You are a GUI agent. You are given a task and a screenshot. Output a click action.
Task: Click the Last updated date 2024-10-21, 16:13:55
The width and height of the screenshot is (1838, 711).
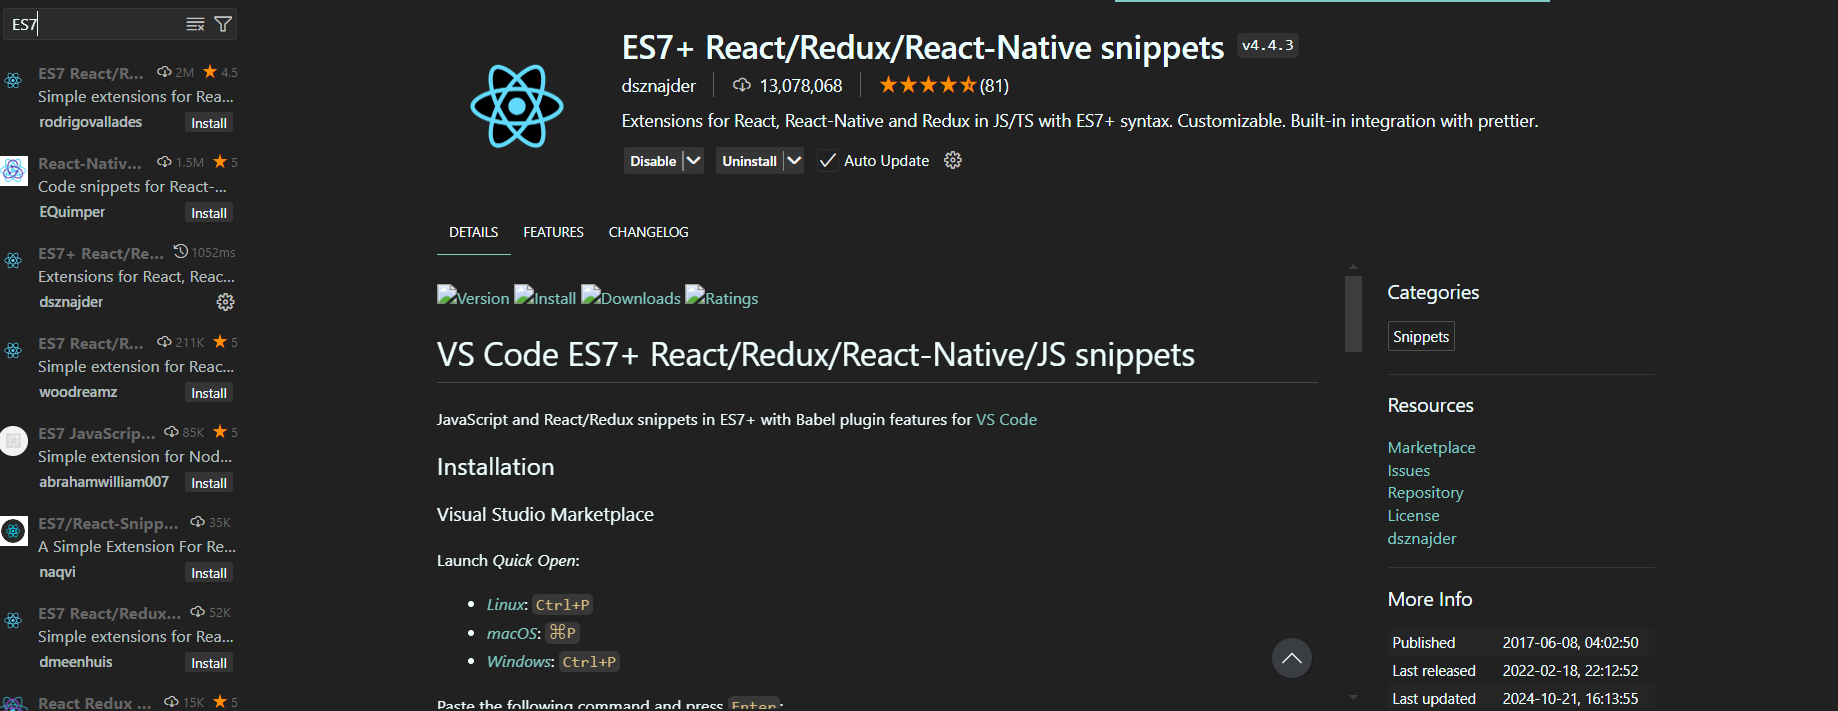[x=1570, y=699]
